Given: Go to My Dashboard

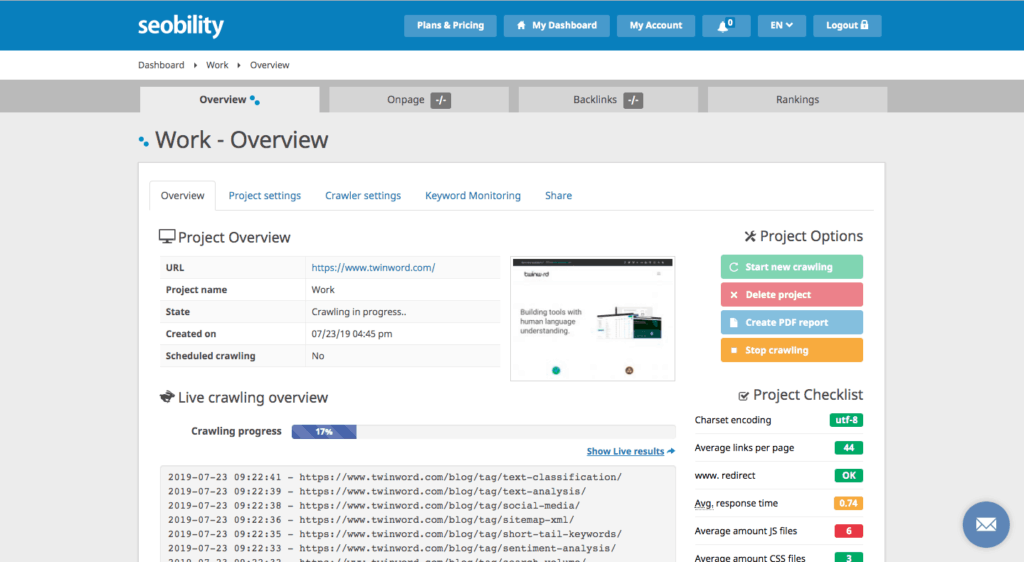Looking at the screenshot, I should coord(556,25).
